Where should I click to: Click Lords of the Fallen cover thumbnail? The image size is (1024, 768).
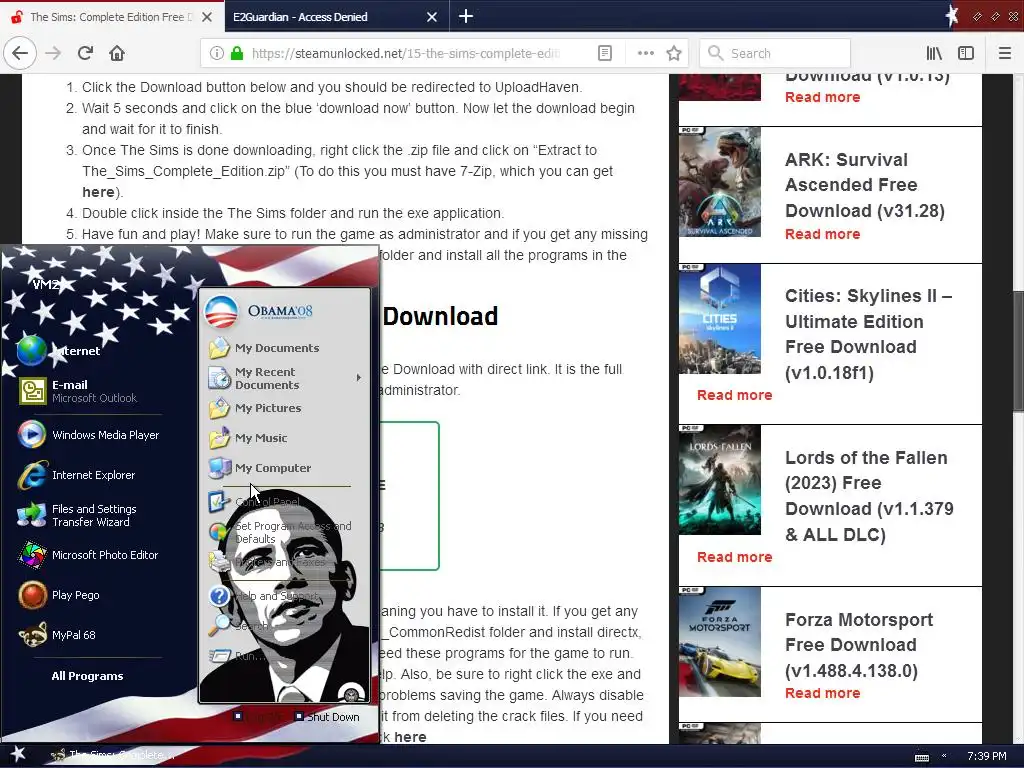point(720,480)
